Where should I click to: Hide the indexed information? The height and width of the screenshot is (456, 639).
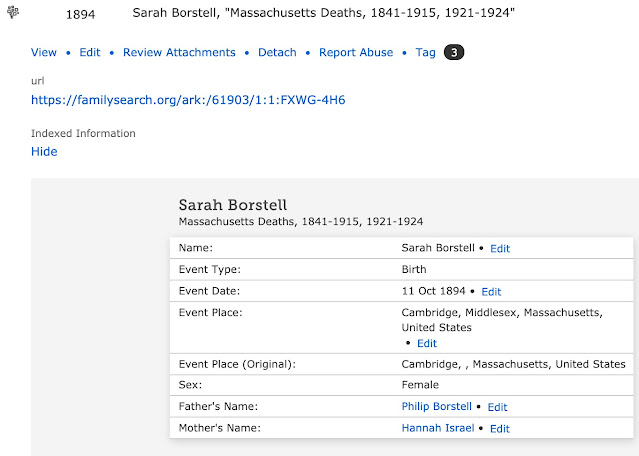tap(44, 152)
